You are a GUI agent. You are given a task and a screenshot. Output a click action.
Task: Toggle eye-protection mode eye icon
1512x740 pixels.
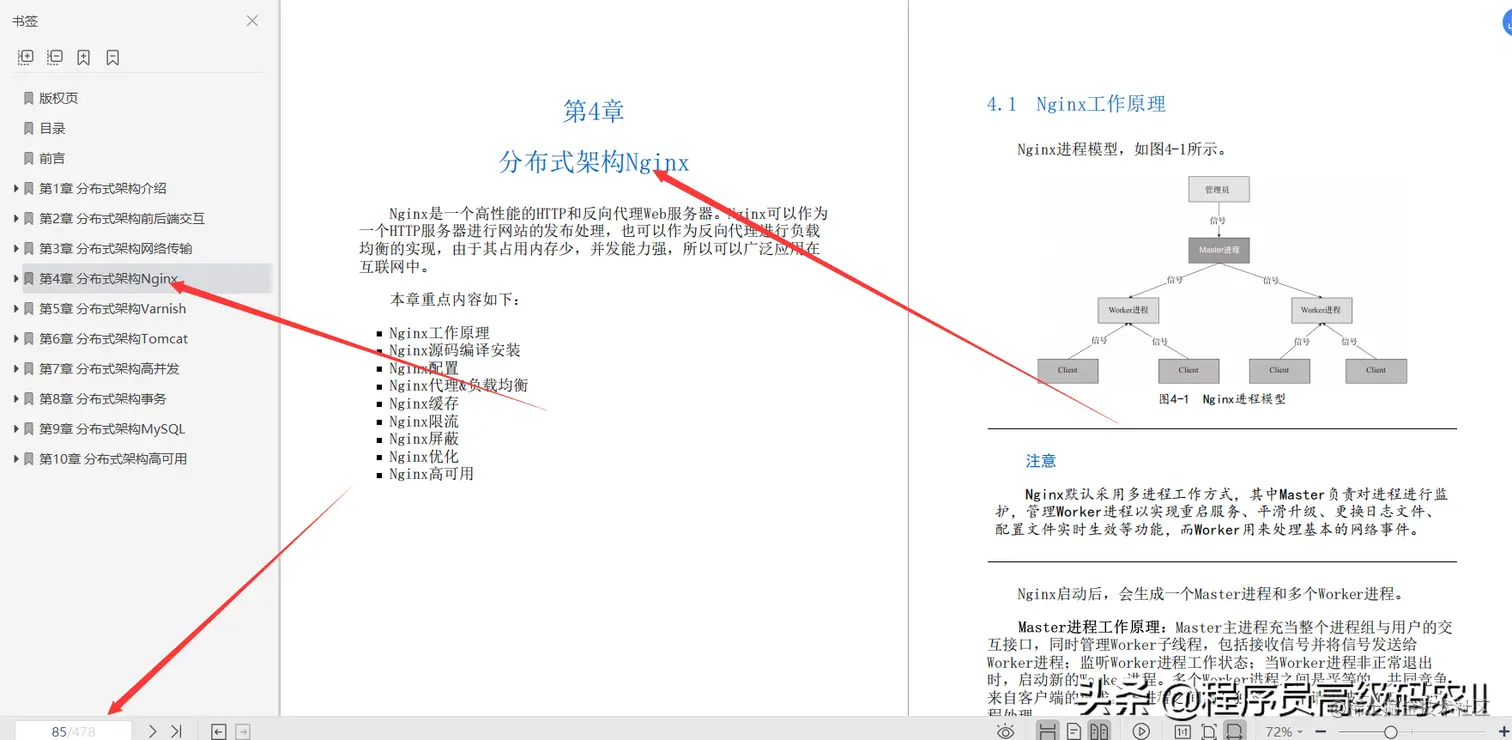point(1005,731)
